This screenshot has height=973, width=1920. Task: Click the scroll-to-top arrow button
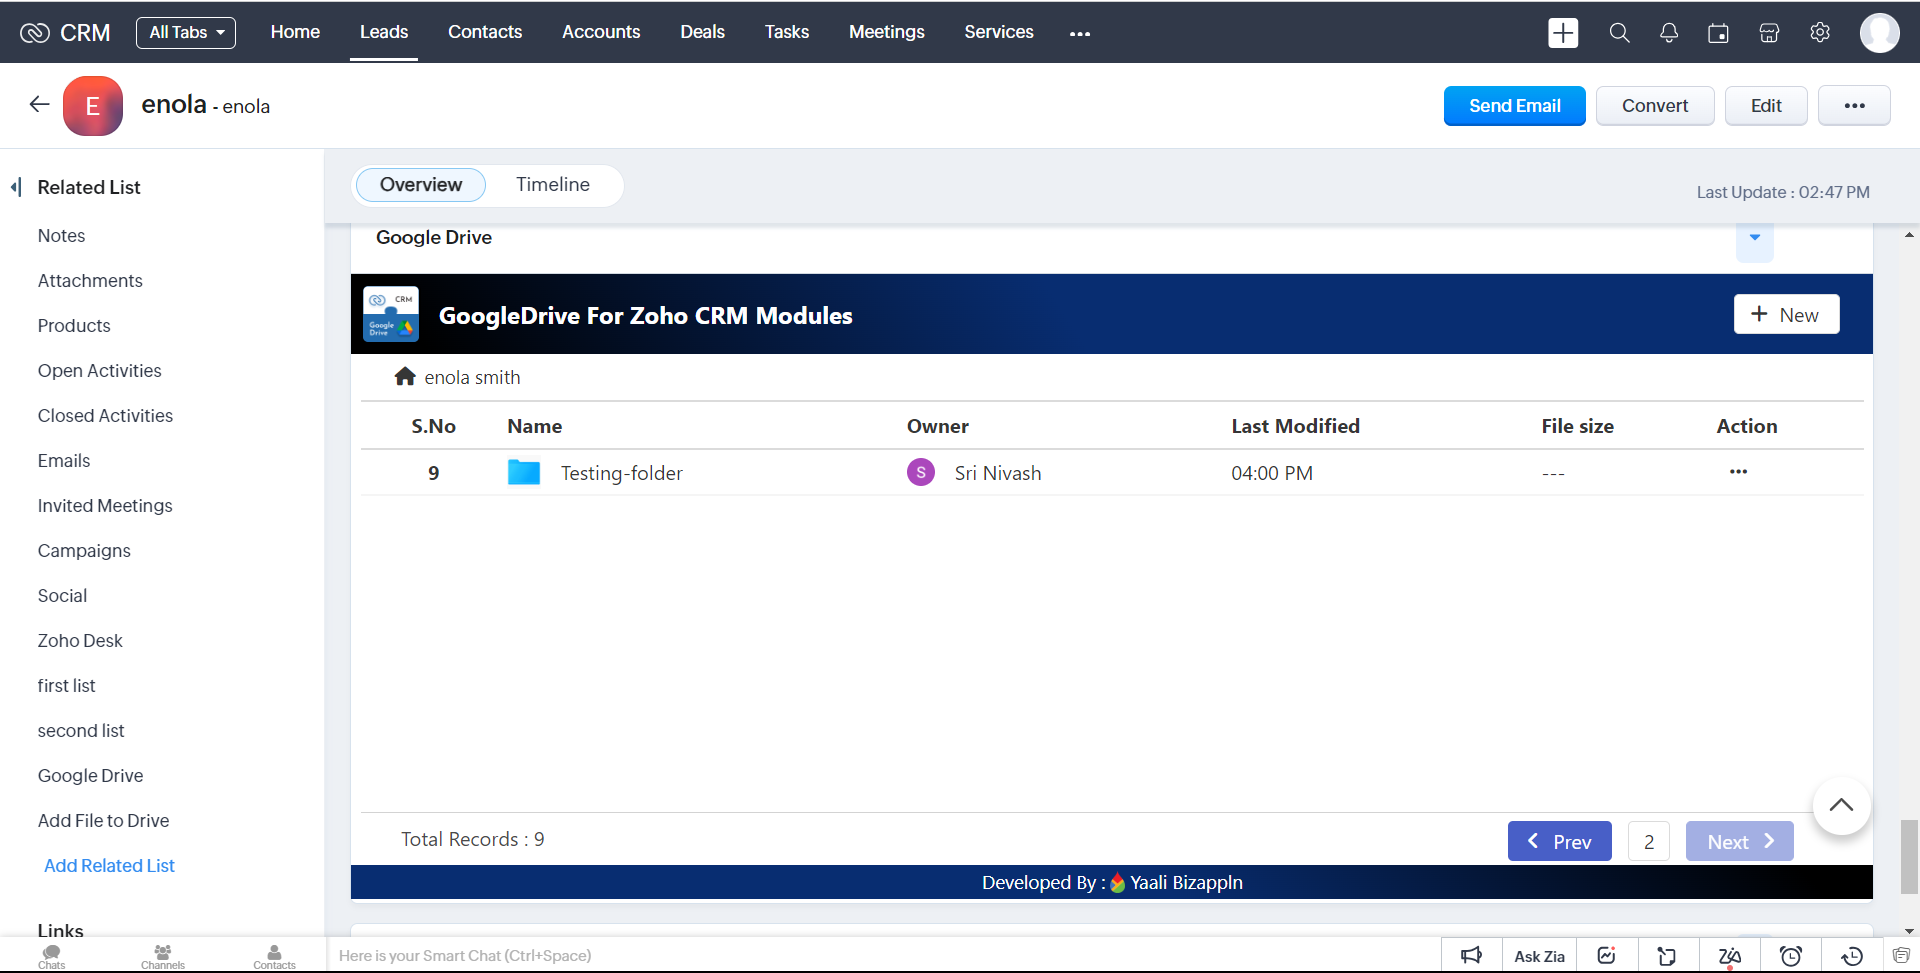click(1840, 806)
